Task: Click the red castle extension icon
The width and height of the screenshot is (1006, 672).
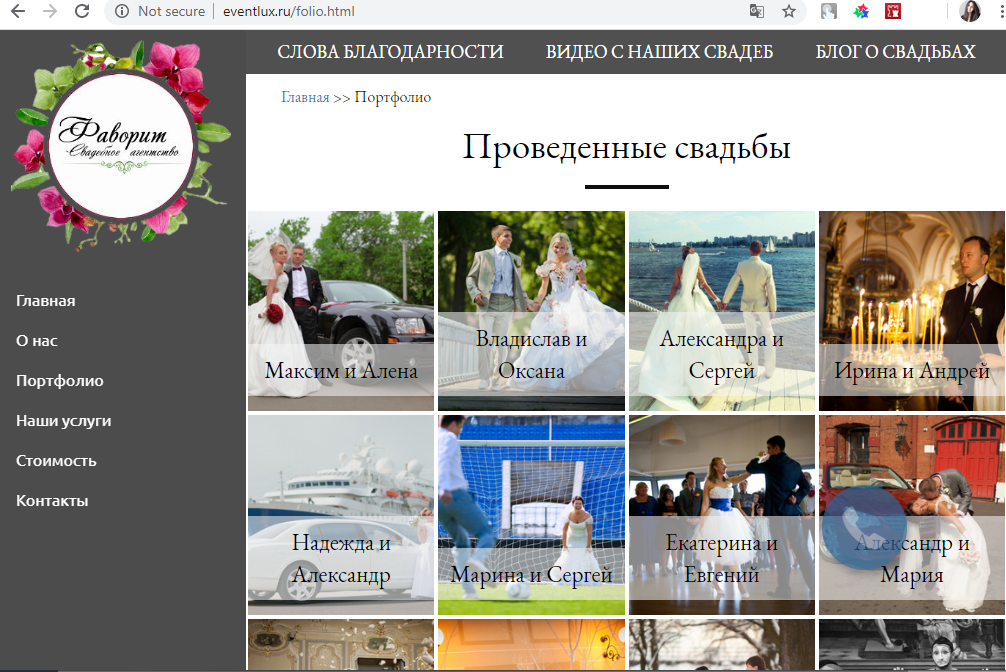Action: point(893,11)
